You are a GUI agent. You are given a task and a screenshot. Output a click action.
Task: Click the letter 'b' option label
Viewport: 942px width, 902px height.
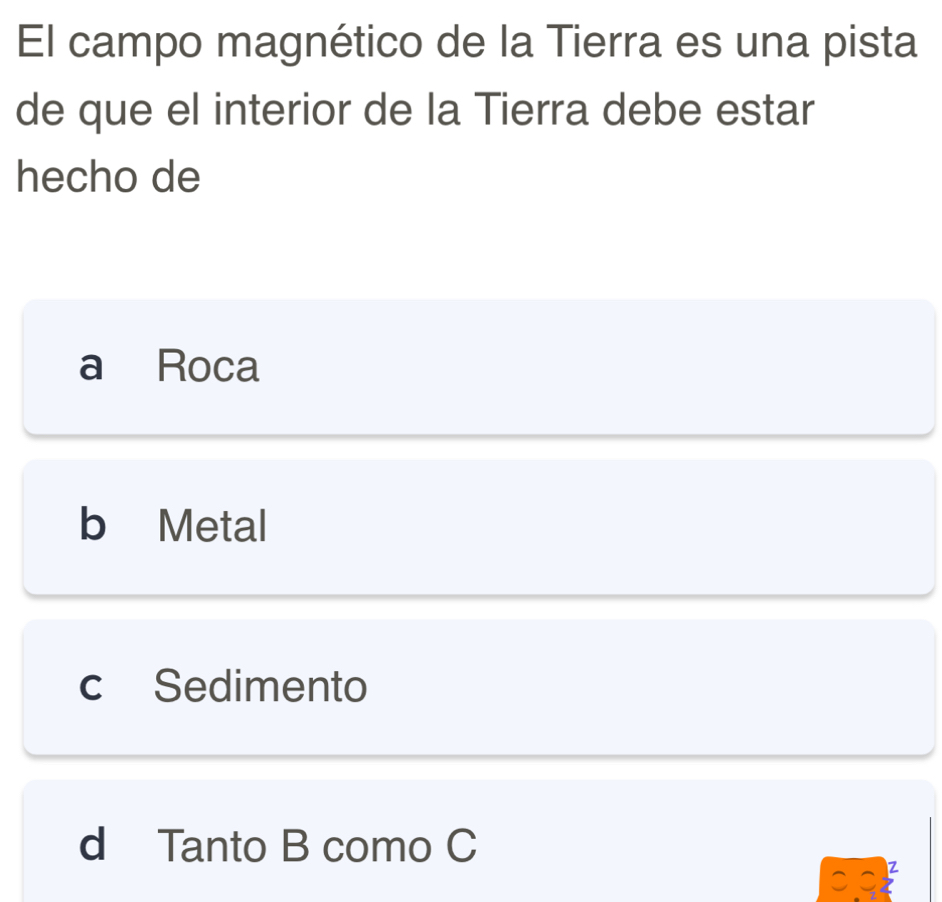point(91,525)
